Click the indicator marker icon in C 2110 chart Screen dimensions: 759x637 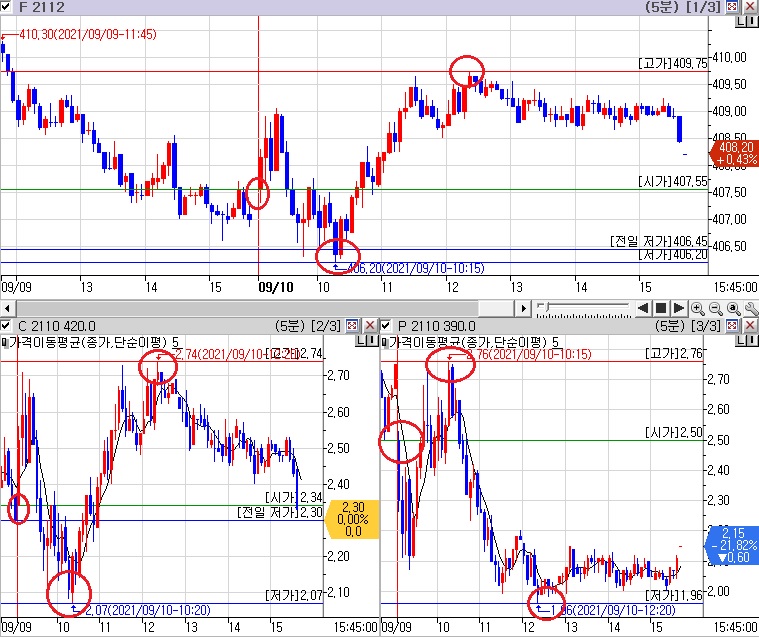[4, 343]
